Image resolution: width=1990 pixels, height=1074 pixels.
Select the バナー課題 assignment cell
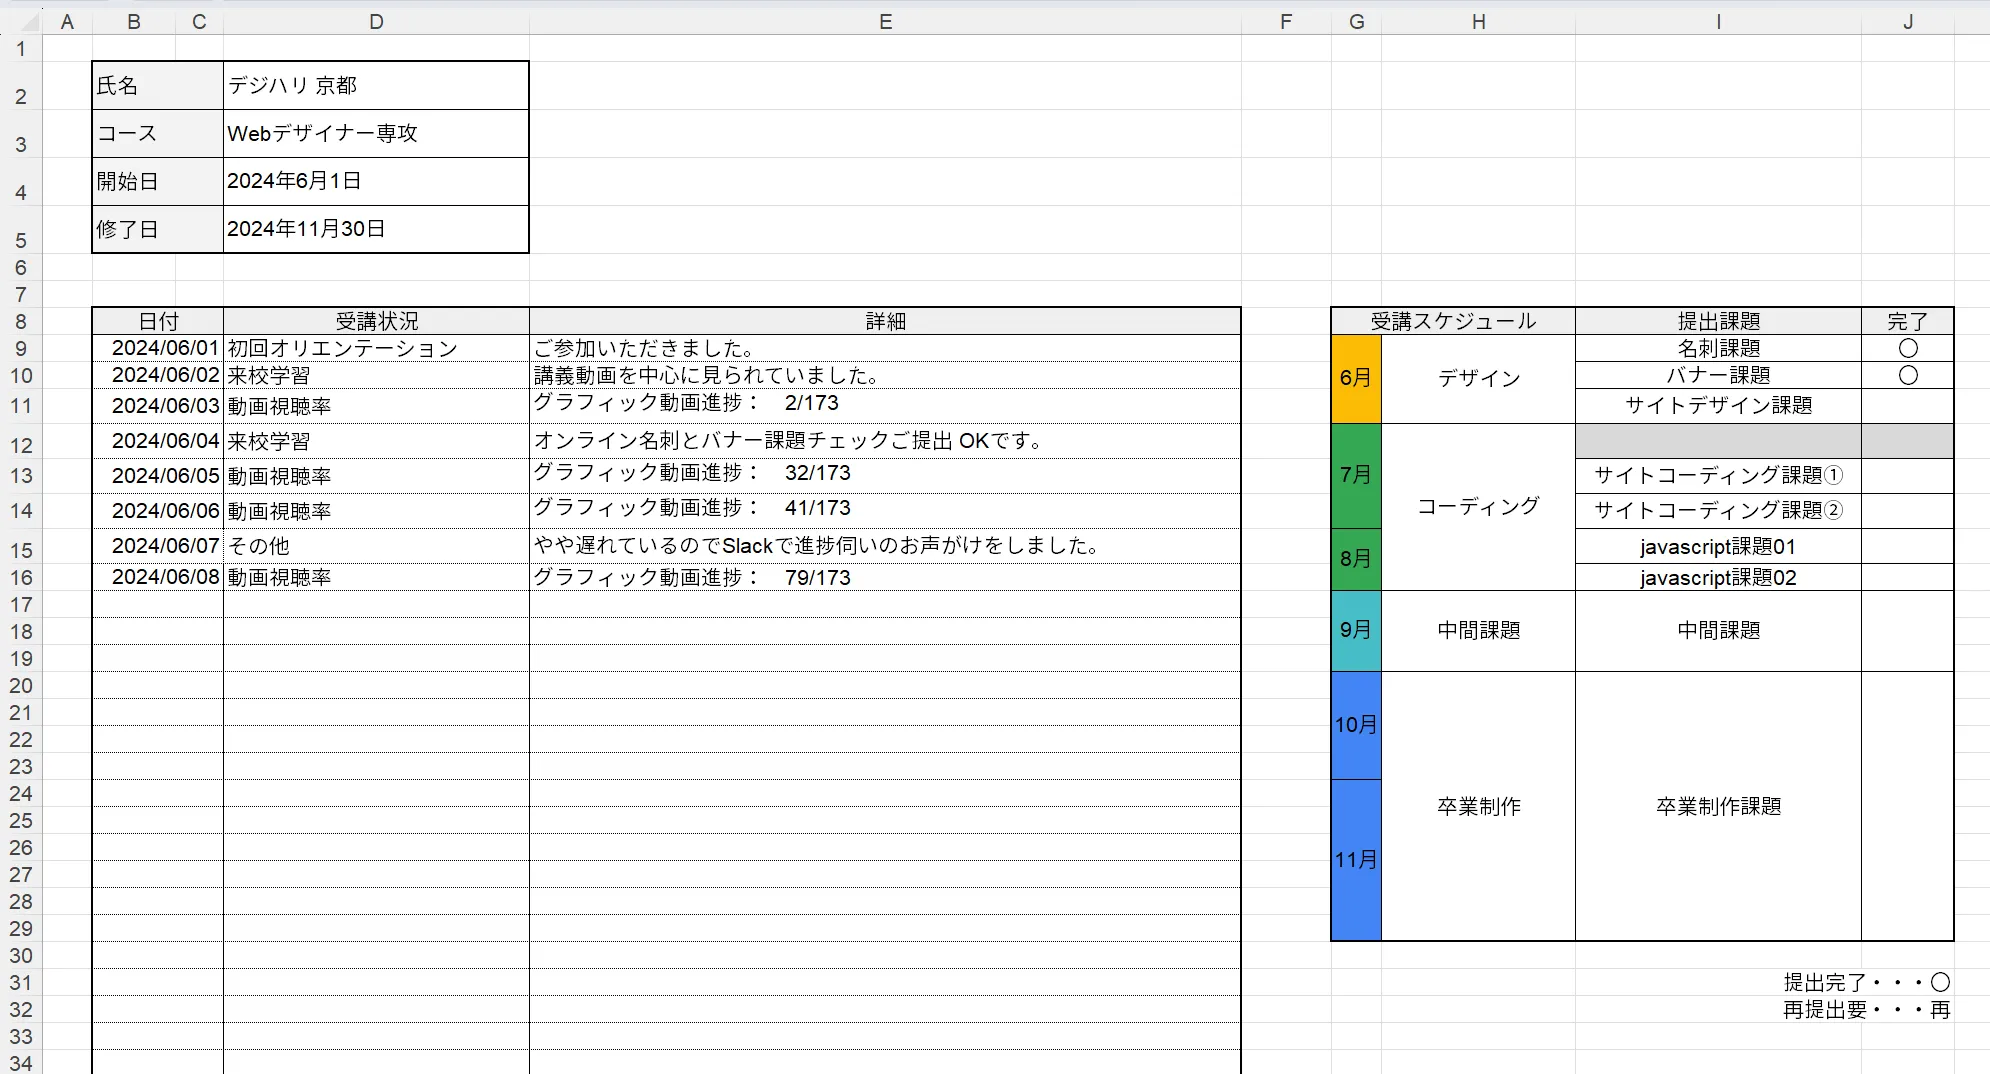pos(1718,375)
